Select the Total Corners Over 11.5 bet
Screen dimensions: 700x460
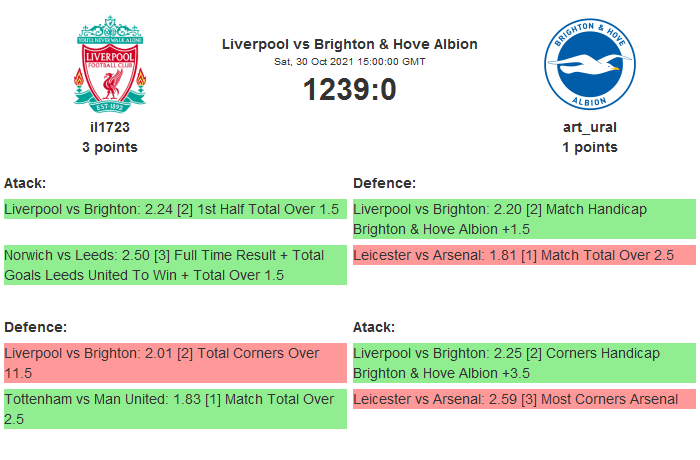tap(175, 363)
